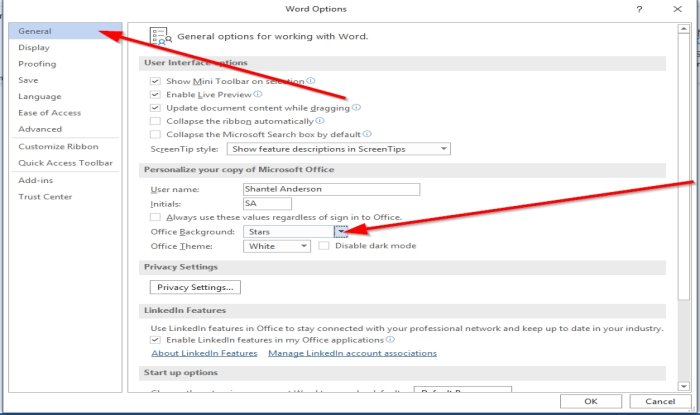Go to Trust Center
Viewport: 700px width, 415px height.
point(45,197)
